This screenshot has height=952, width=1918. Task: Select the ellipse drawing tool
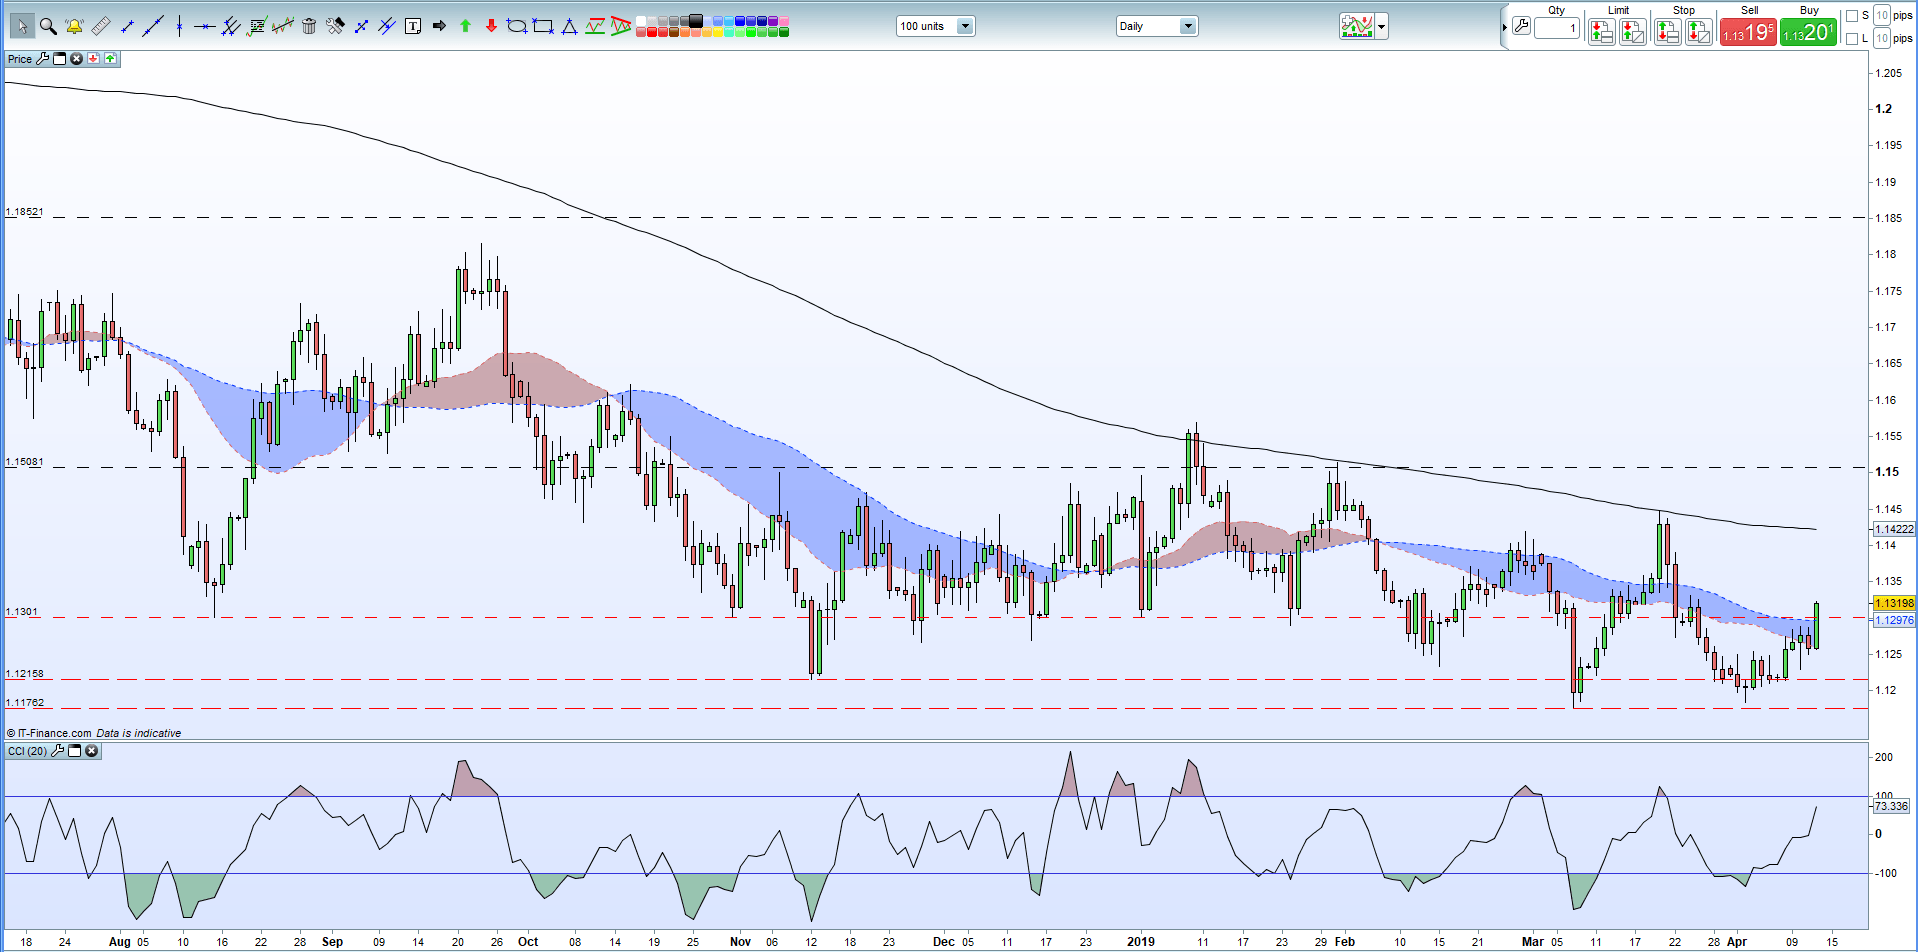(x=517, y=26)
